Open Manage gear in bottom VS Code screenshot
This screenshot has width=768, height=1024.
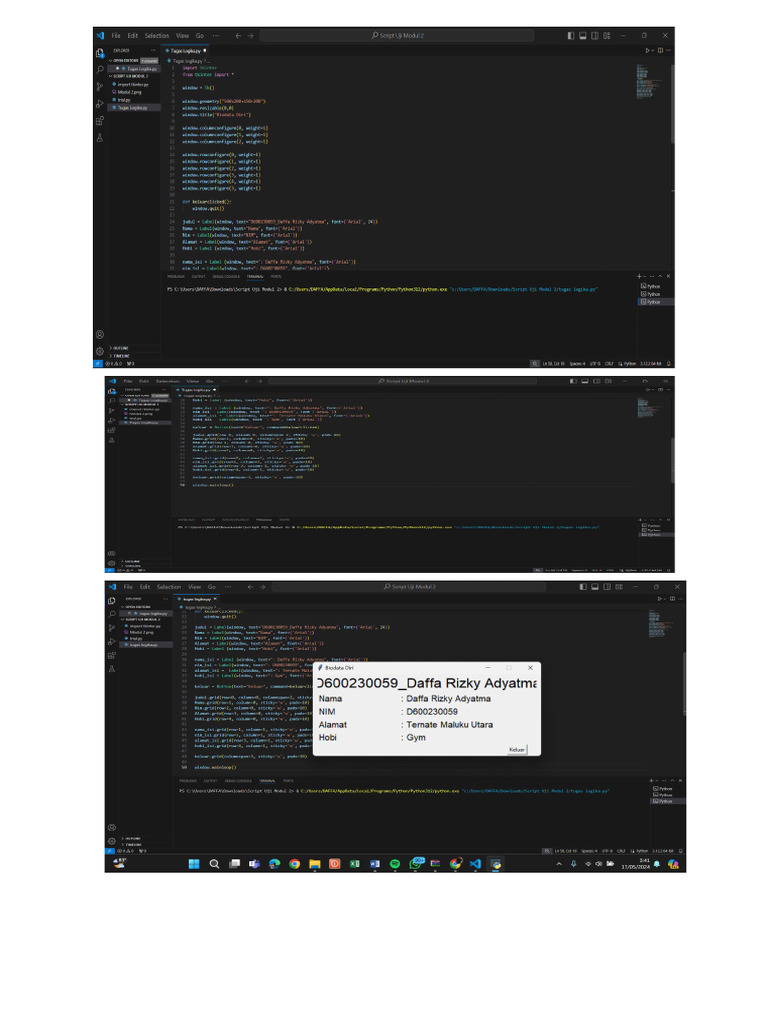click(x=112, y=841)
